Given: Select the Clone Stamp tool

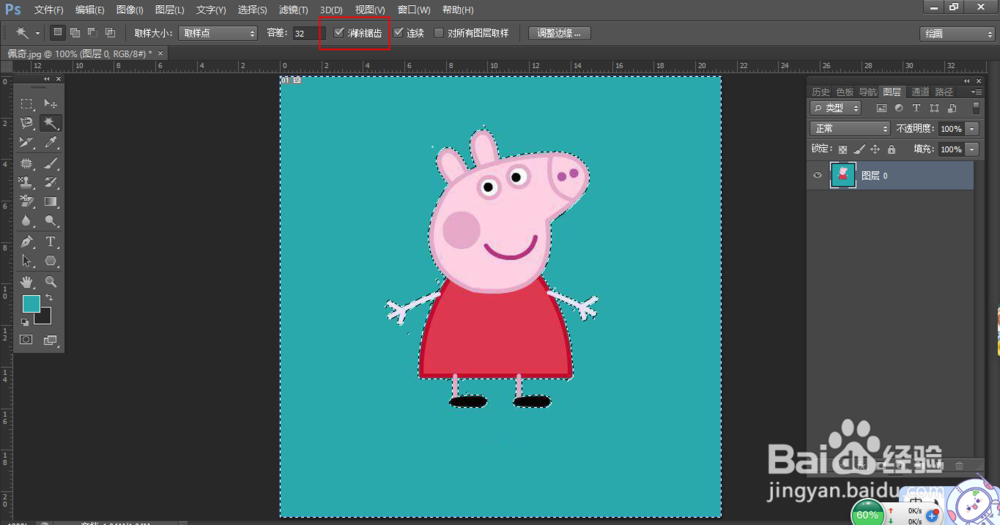Looking at the screenshot, I should click(26, 182).
